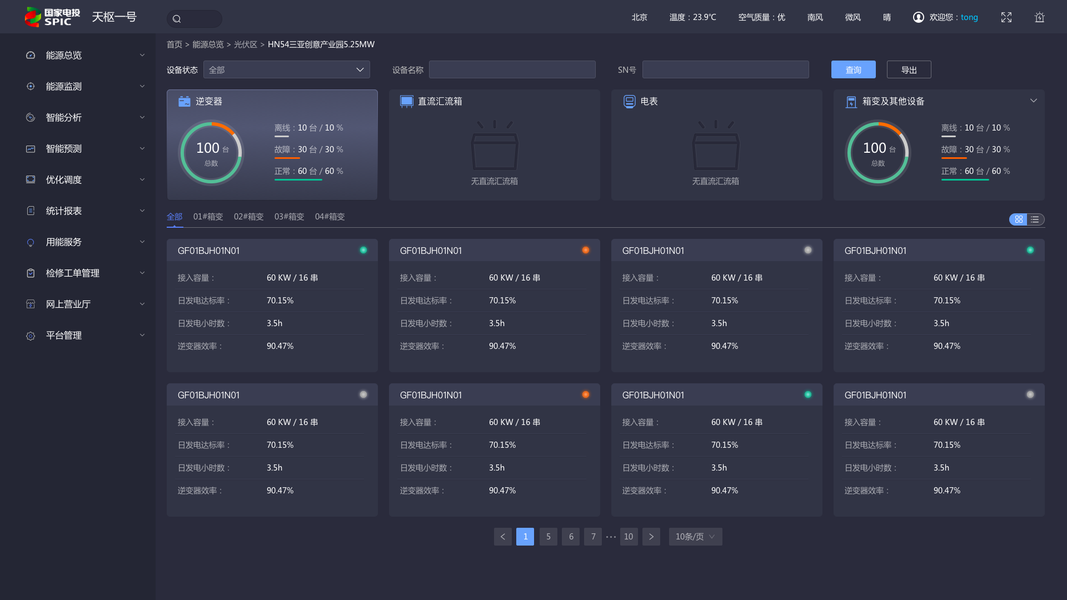Image resolution: width=1067 pixels, height=600 pixels.
Task: Click the 箱变及其他设备 donut progress ring
Action: [x=878, y=152]
